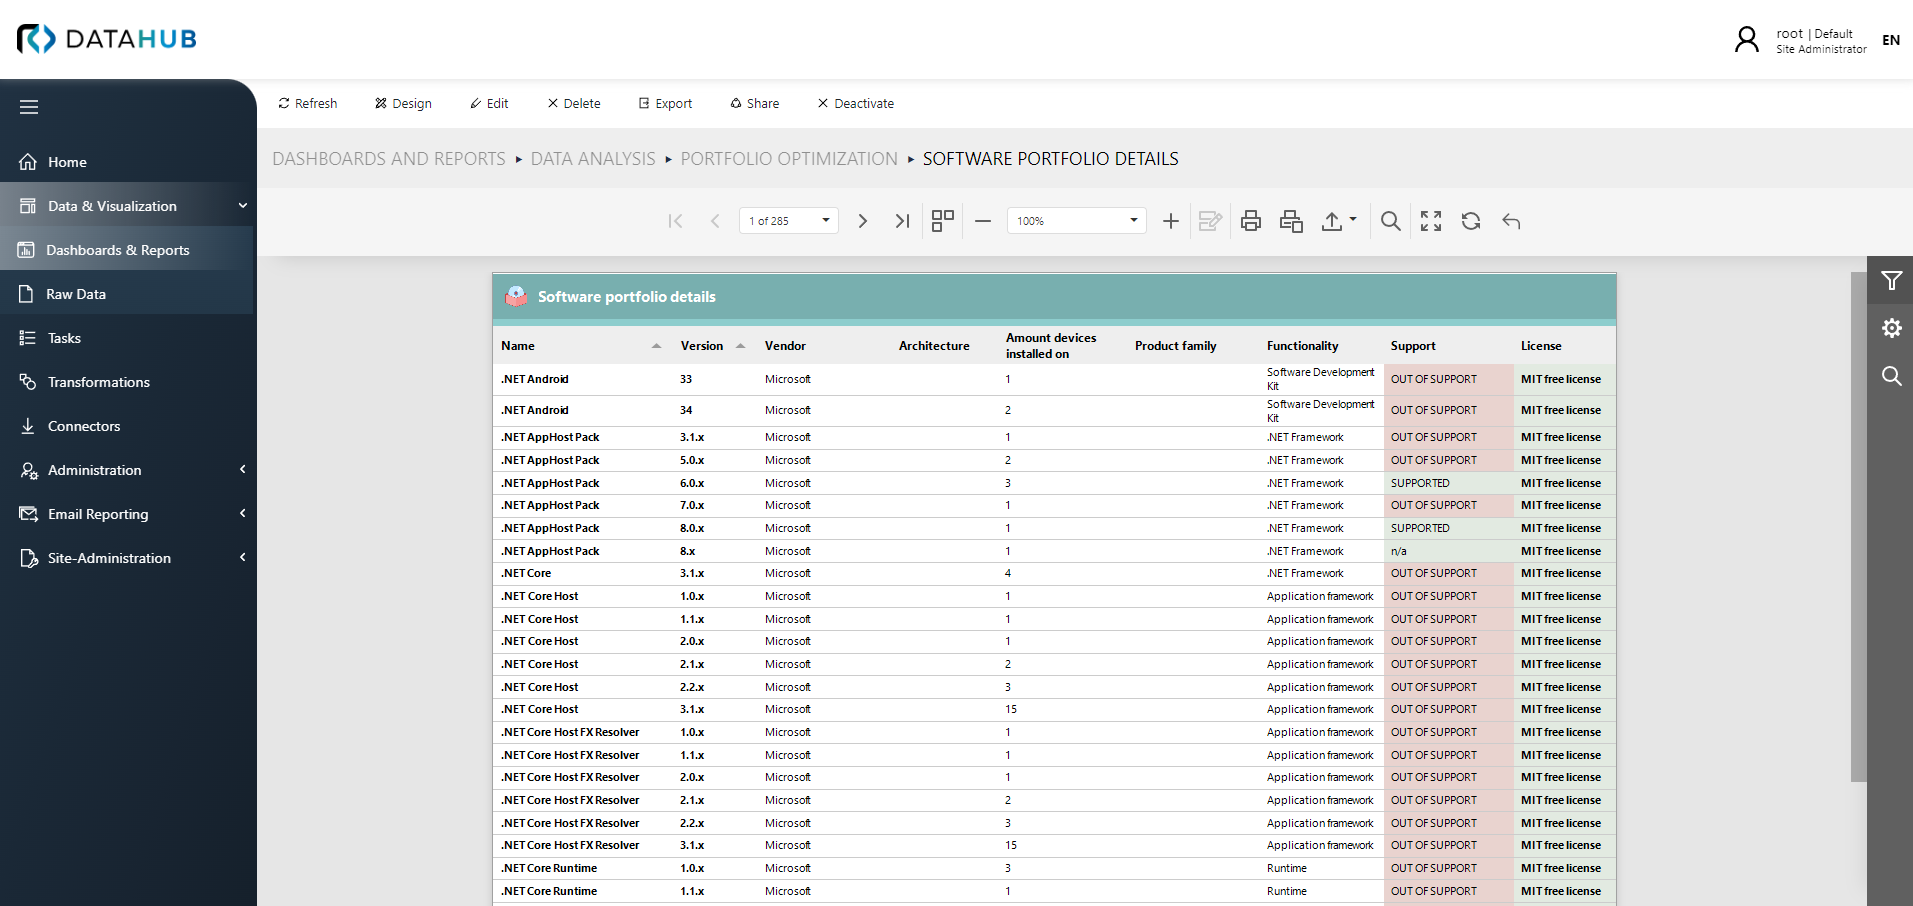Expand the Export To dropdown arrow
1913x906 pixels.
tap(1353, 220)
